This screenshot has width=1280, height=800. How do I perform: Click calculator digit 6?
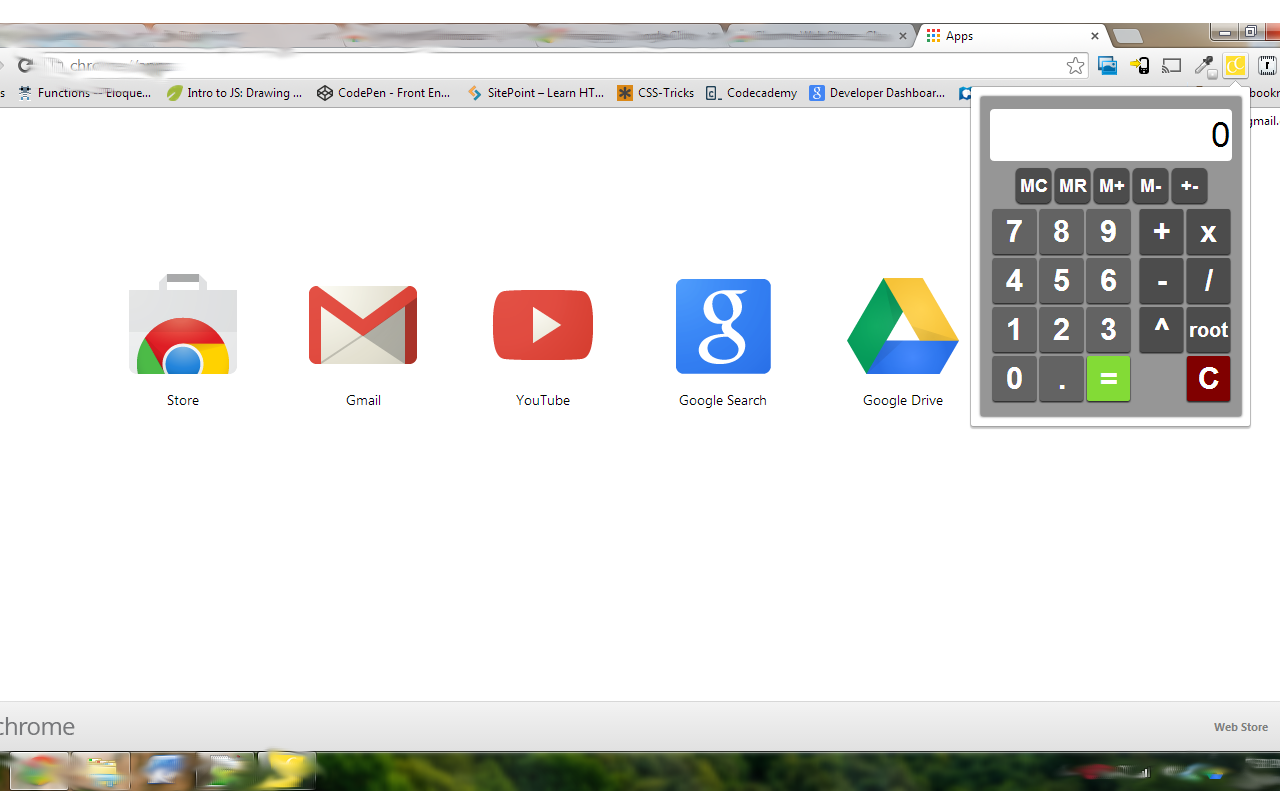(x=1108, y=281)
